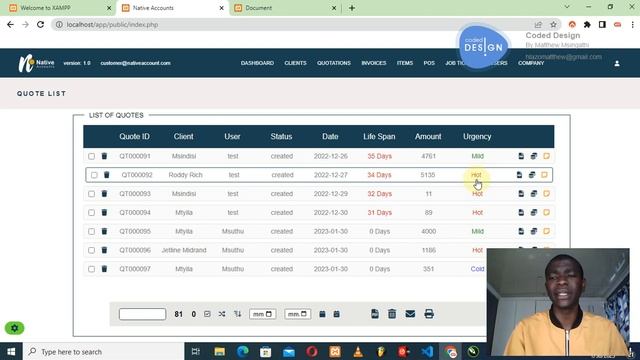Bookmark the page with the star icon
This screenshot has height=360, width=640.
(553, 24)
